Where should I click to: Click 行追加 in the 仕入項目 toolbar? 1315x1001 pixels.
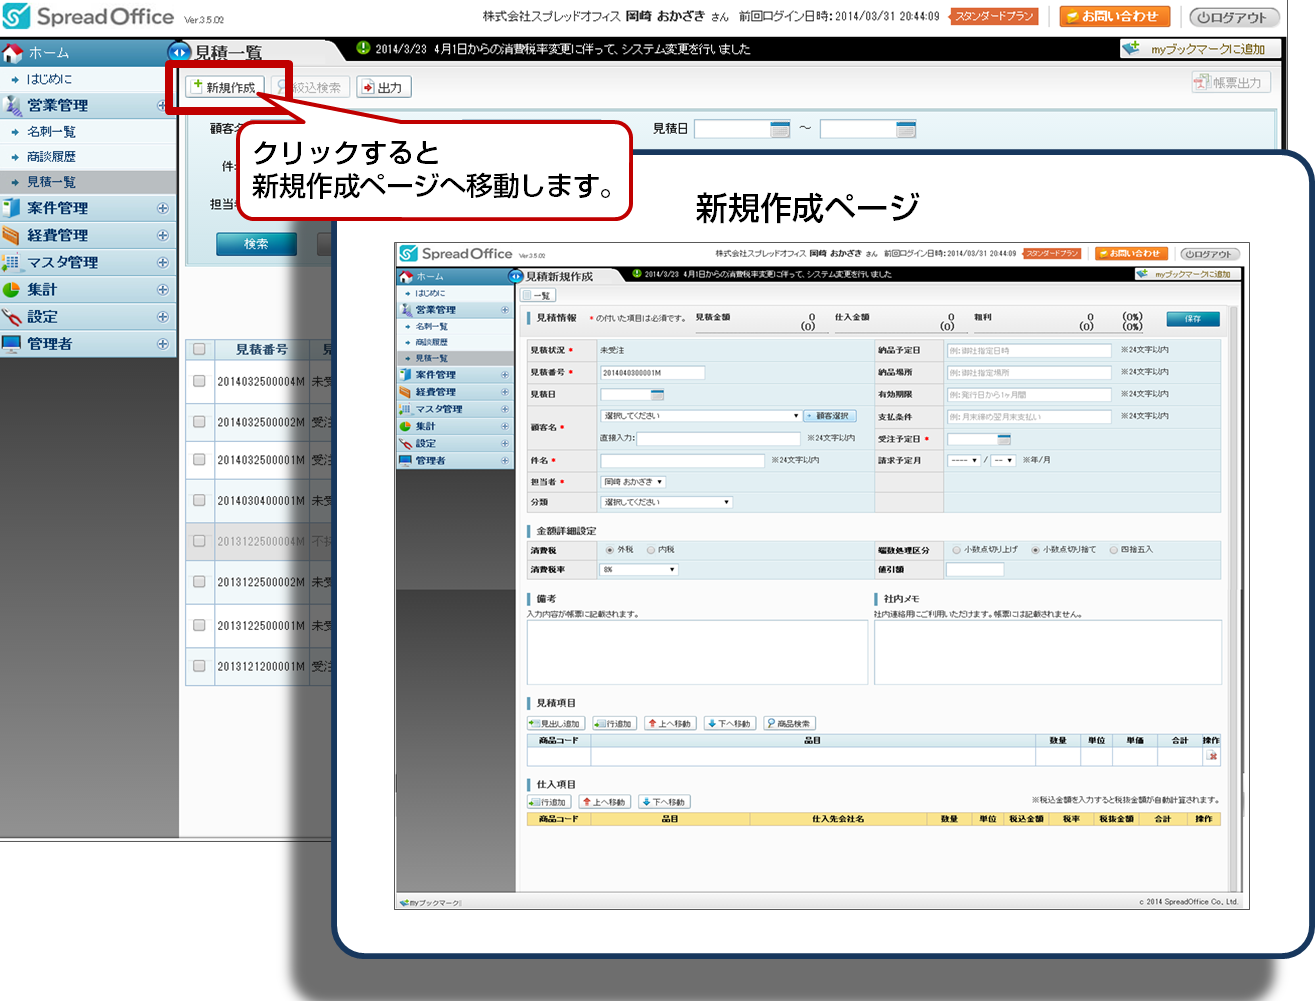[549, 802]
